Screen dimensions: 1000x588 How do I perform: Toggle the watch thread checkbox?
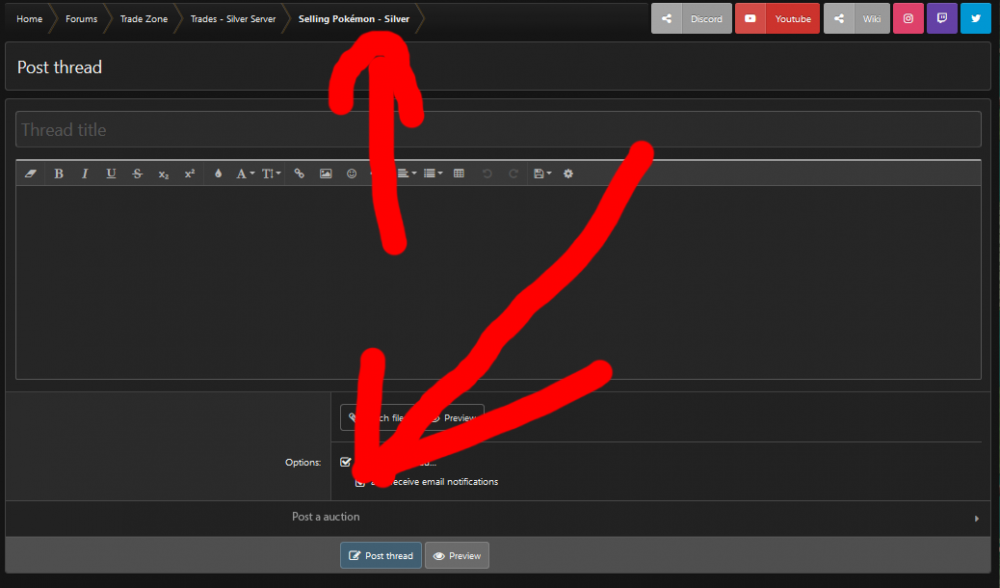pyautogui.click(x=346, y=462)
